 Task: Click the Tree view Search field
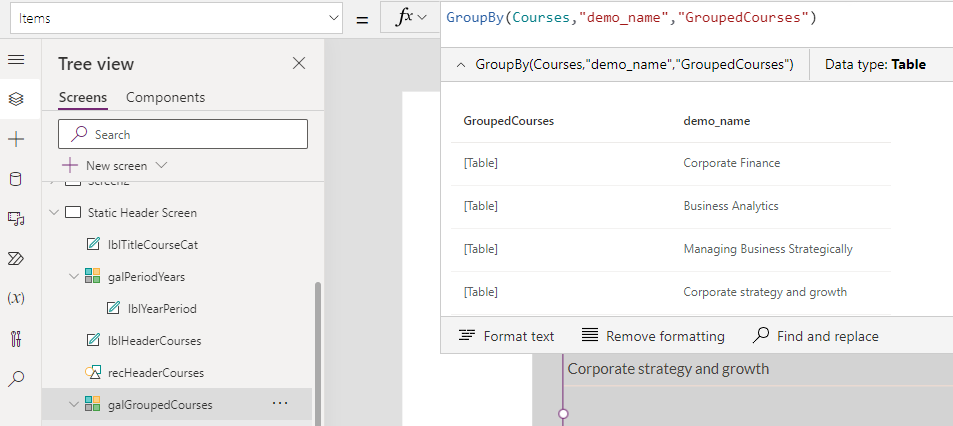183,134
